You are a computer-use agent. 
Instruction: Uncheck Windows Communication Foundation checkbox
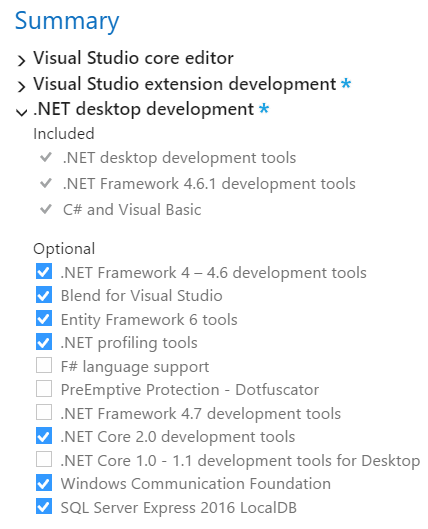(44, 483)
